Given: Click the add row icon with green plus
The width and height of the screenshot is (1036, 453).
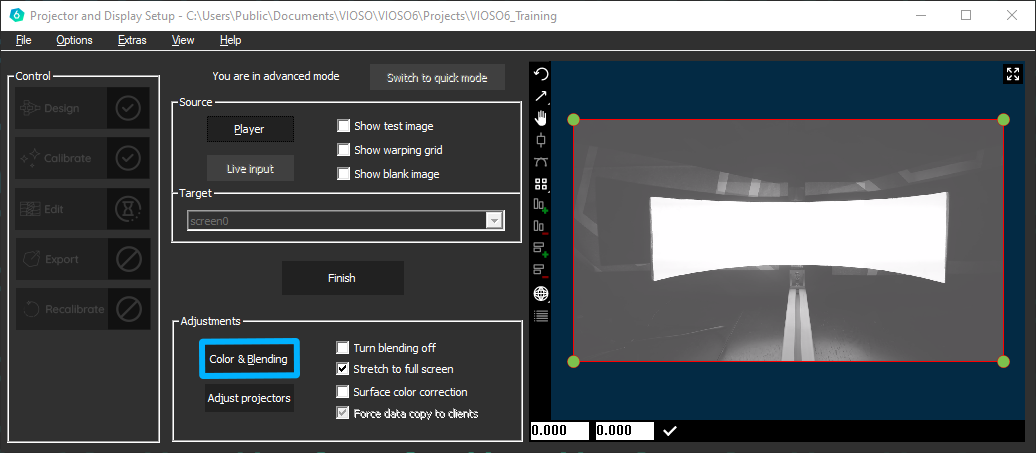Looking at the screenshot, I should tap(540, 249).
